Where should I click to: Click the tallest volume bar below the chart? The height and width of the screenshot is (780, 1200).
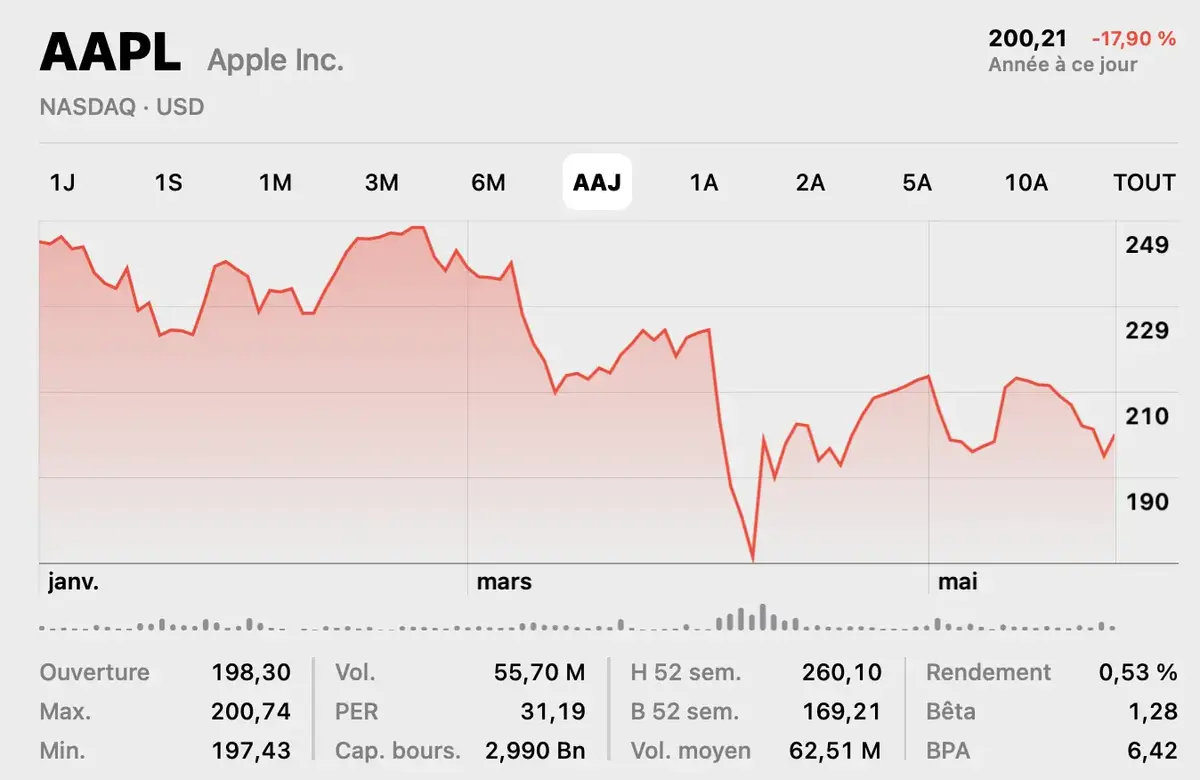tap(763, 615)
